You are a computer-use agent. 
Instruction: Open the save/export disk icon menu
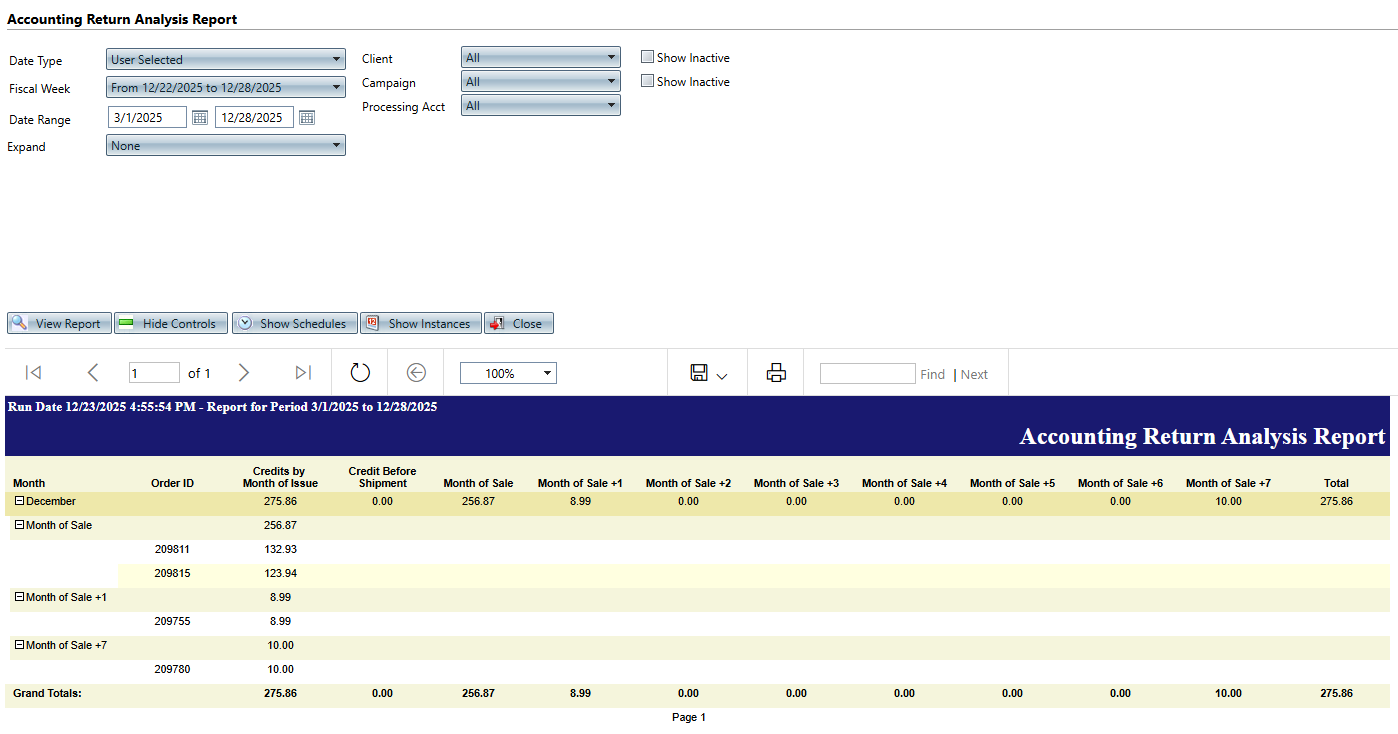(x=708, y=373)
